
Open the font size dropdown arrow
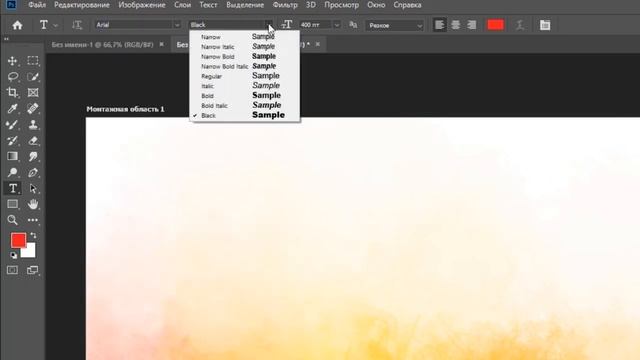click(x=337, y=25)
